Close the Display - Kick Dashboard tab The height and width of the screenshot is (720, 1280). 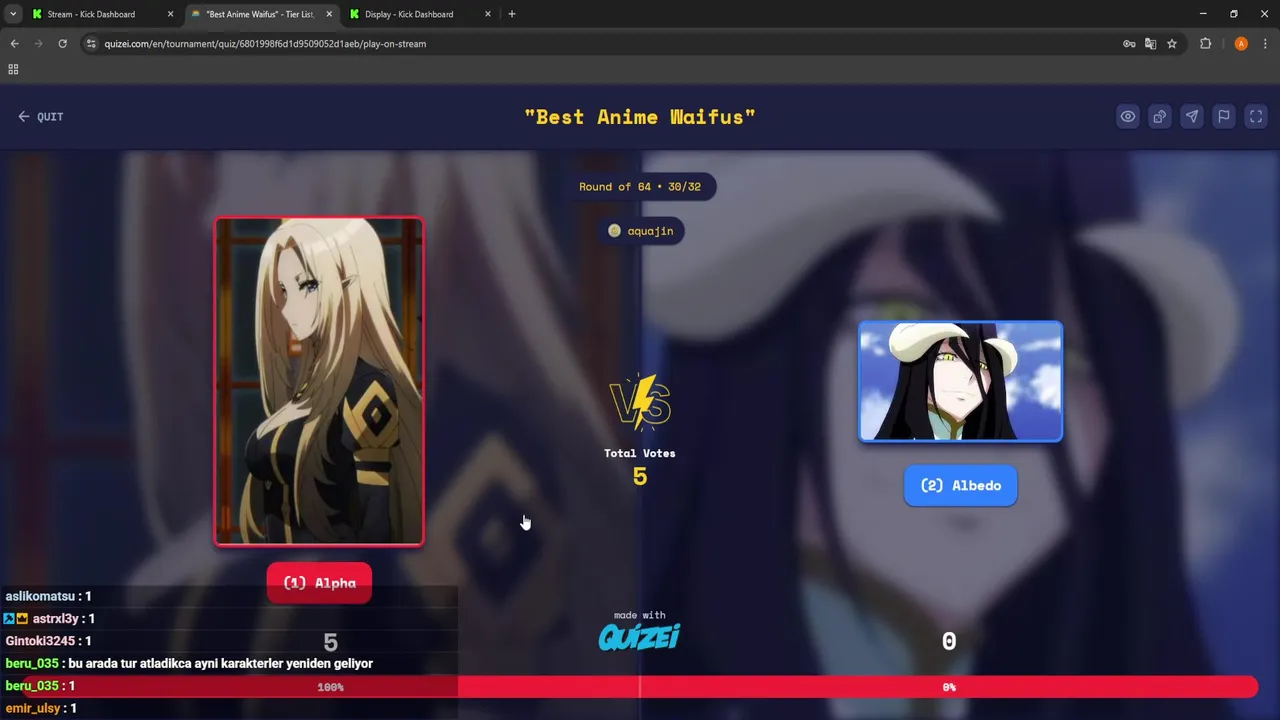(x=488, y=14)
